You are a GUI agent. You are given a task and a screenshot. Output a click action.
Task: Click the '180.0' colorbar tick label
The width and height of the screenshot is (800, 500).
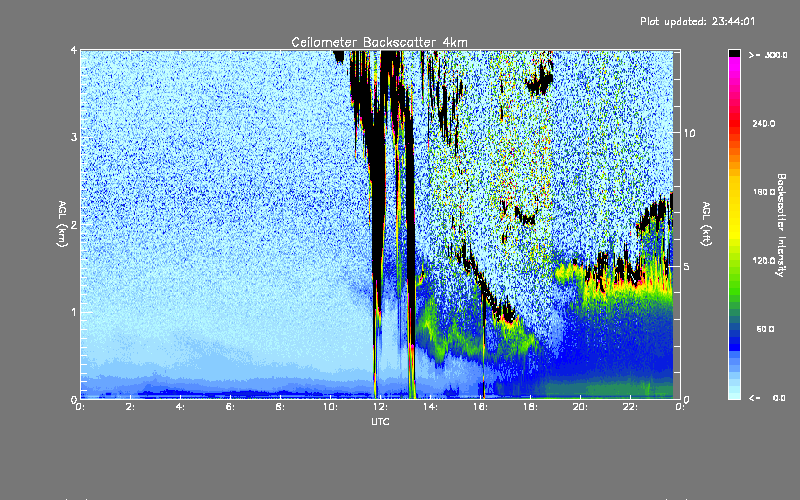pos(764,192)
